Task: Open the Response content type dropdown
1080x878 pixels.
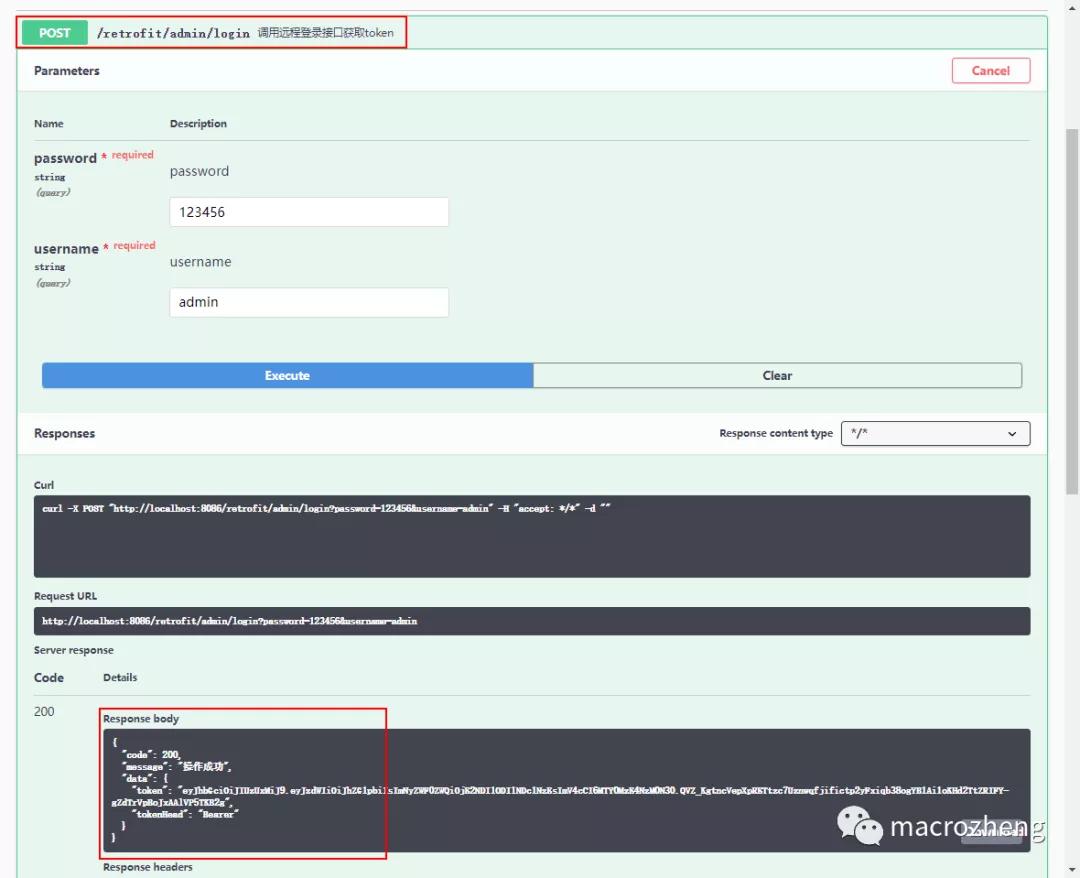Action: pos(935,433)
